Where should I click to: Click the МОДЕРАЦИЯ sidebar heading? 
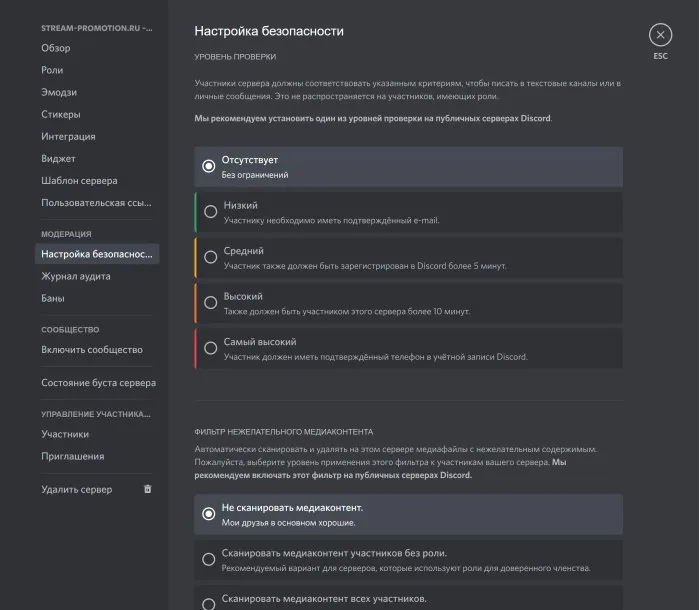66,234
